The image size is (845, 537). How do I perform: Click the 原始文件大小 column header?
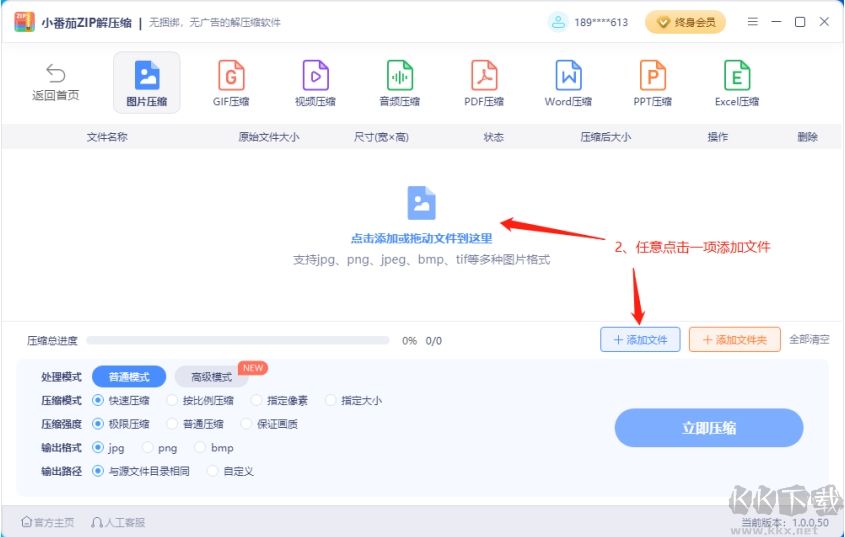click(x=268, y=137)
